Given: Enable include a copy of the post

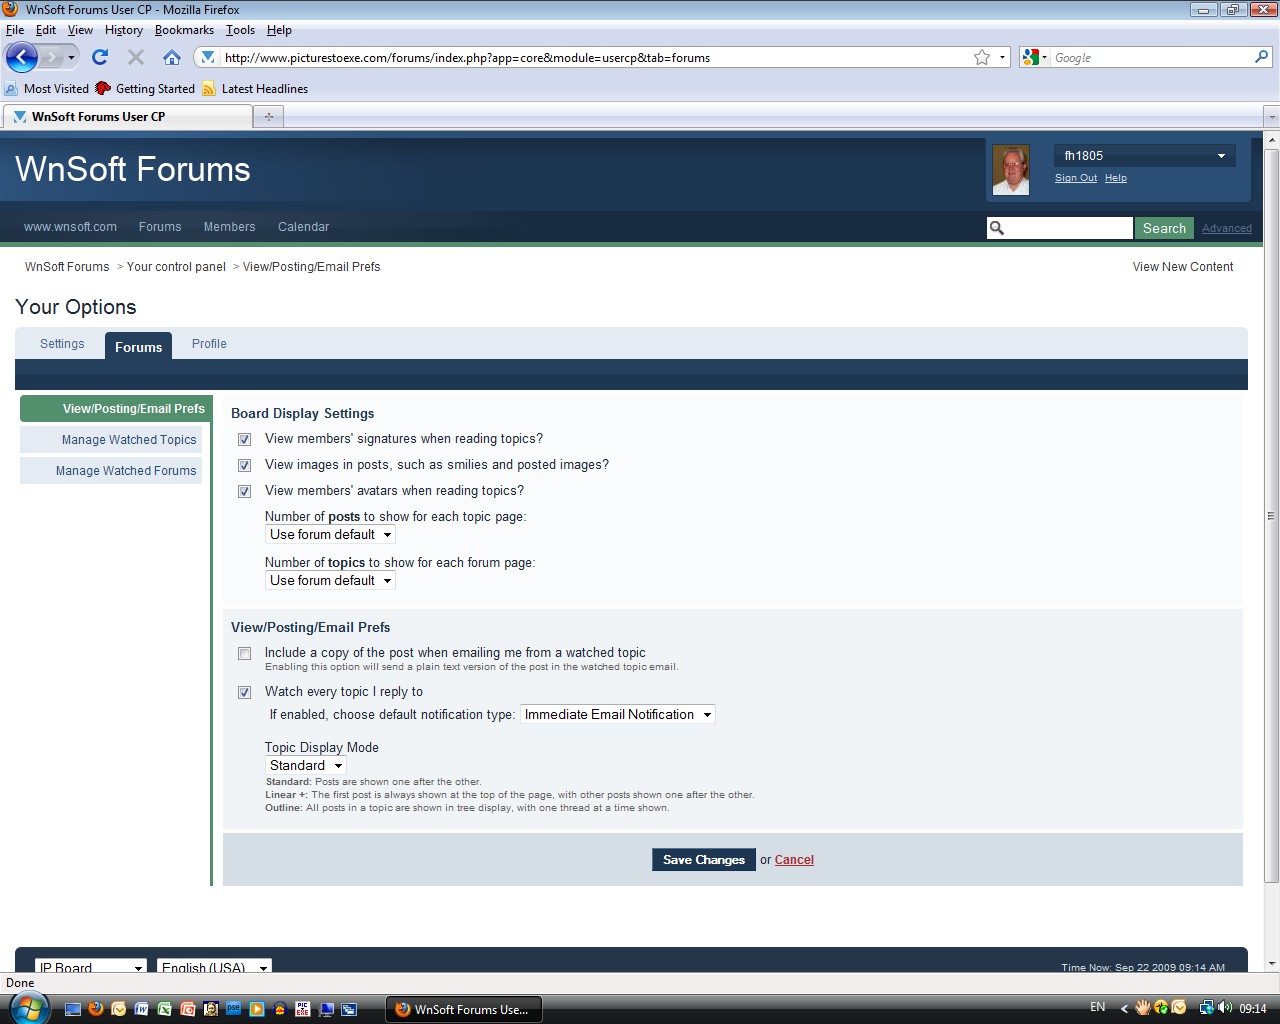Looking at the screenshot, I should point(244,654).
